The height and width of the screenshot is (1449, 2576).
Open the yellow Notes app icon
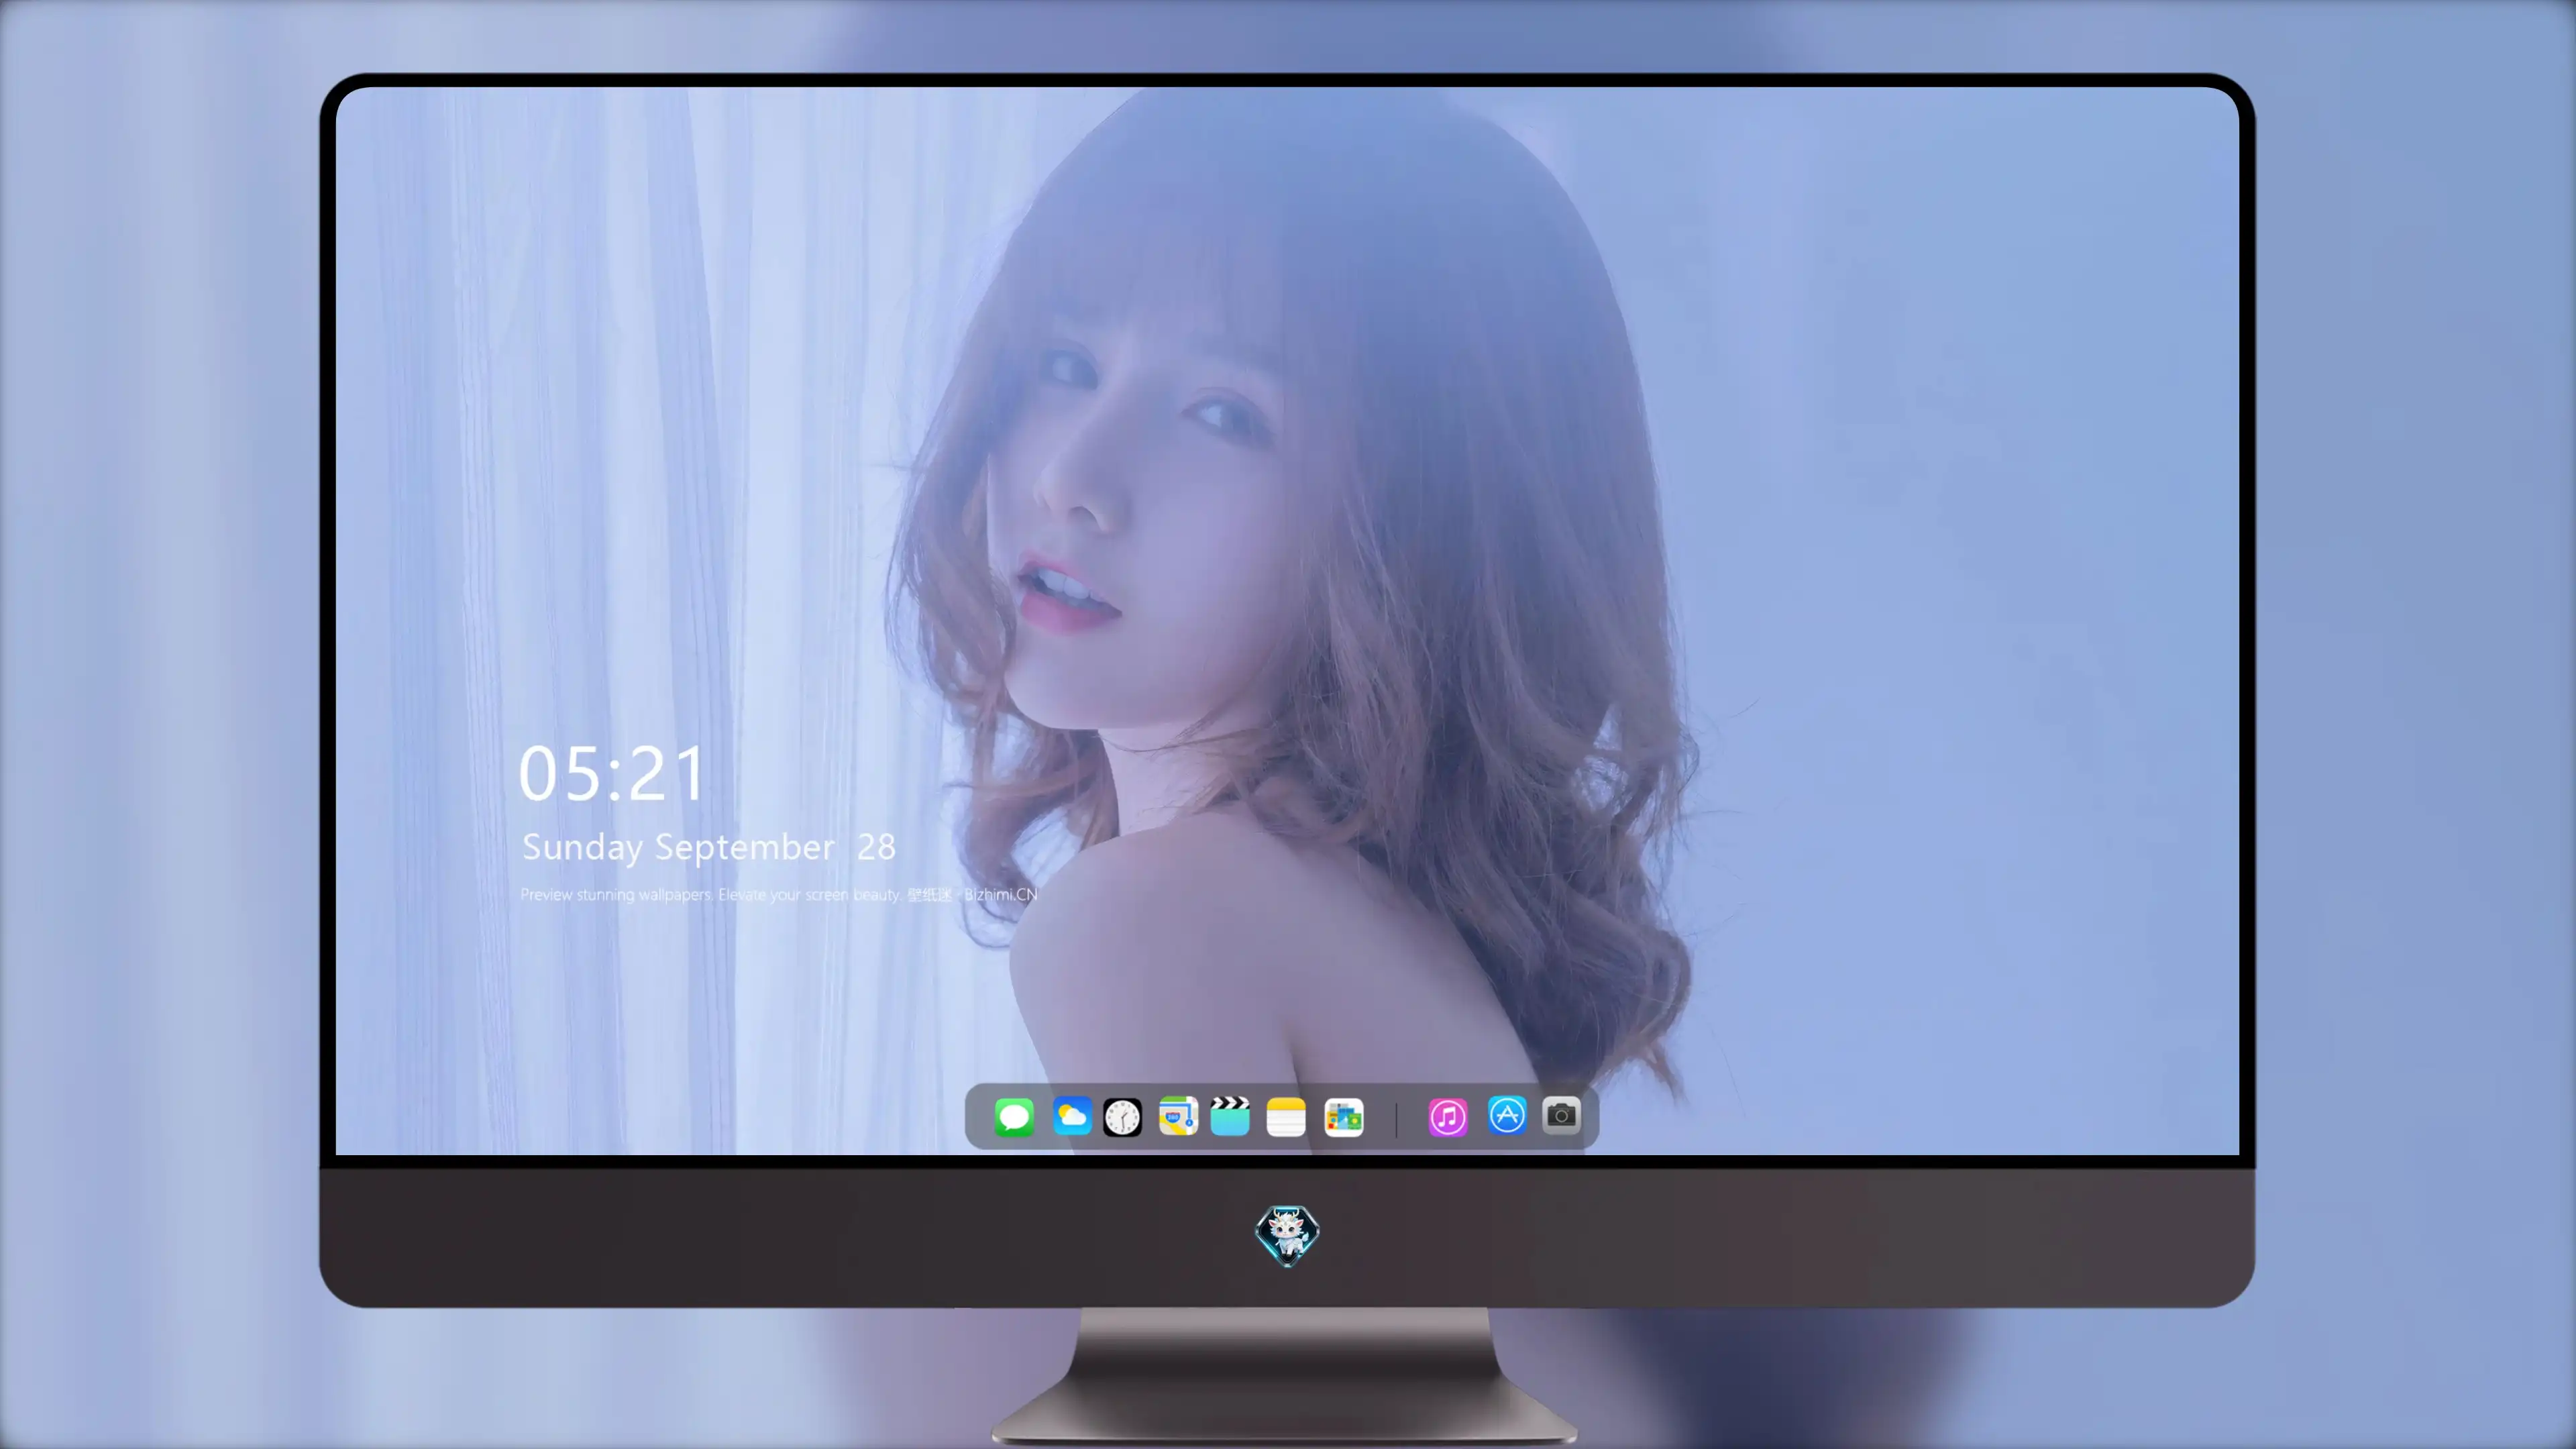point(1286,1117)
